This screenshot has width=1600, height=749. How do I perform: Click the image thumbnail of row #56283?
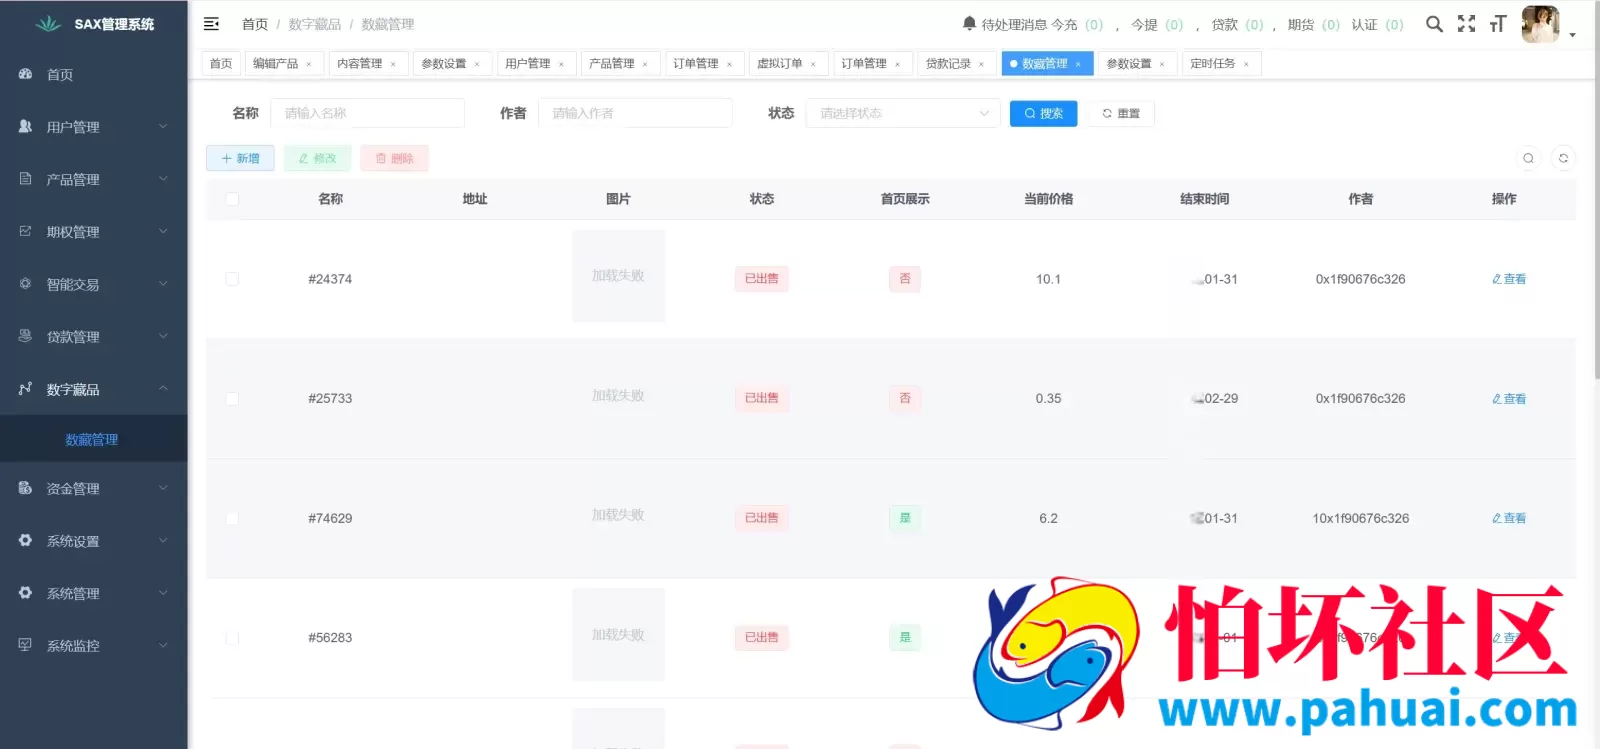pos(618,635)
